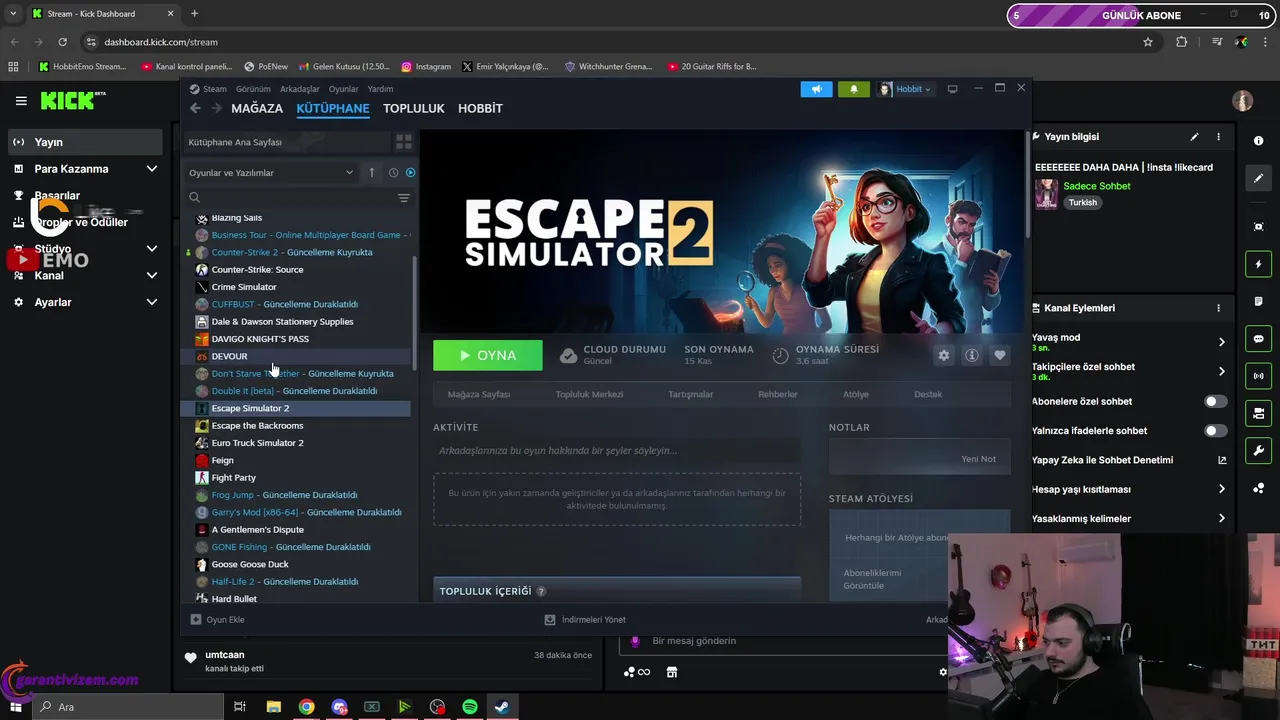Open Chrome from the Windows taskbar
Image resolution: width=1280 pixels, height=720 pixels.
[x=307, y=707]
